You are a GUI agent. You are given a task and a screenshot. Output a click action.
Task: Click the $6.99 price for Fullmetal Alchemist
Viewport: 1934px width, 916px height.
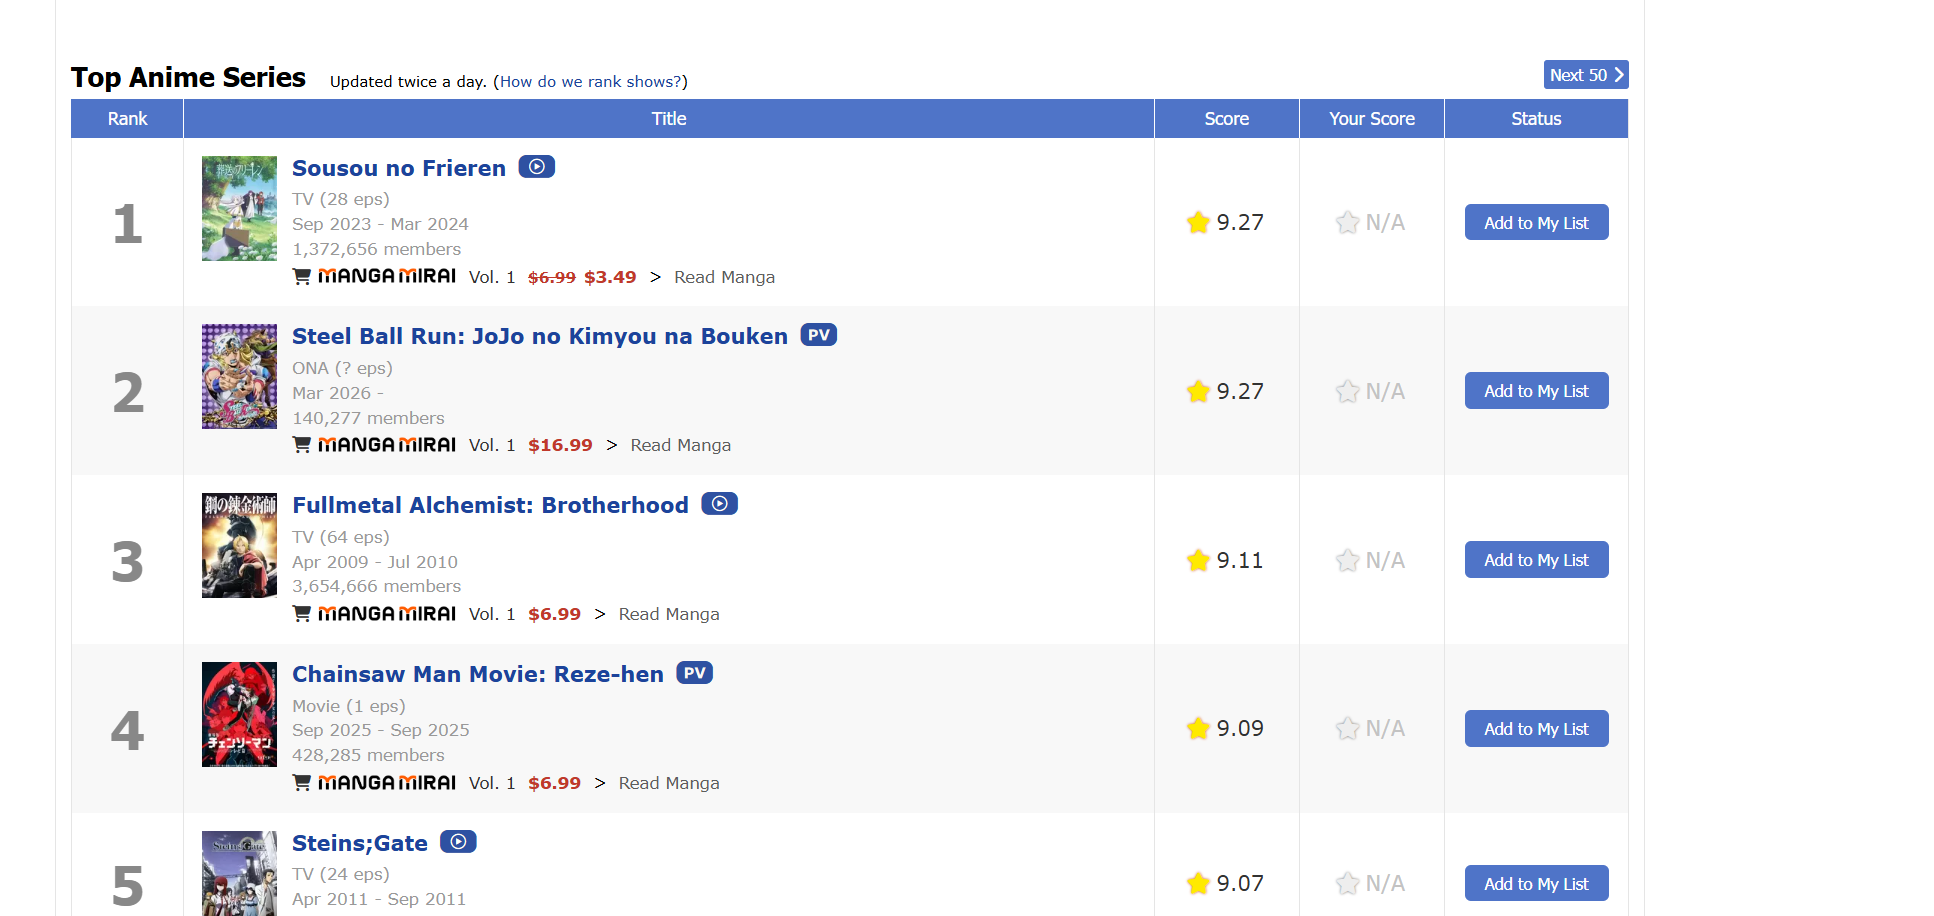tap(554, 614)
